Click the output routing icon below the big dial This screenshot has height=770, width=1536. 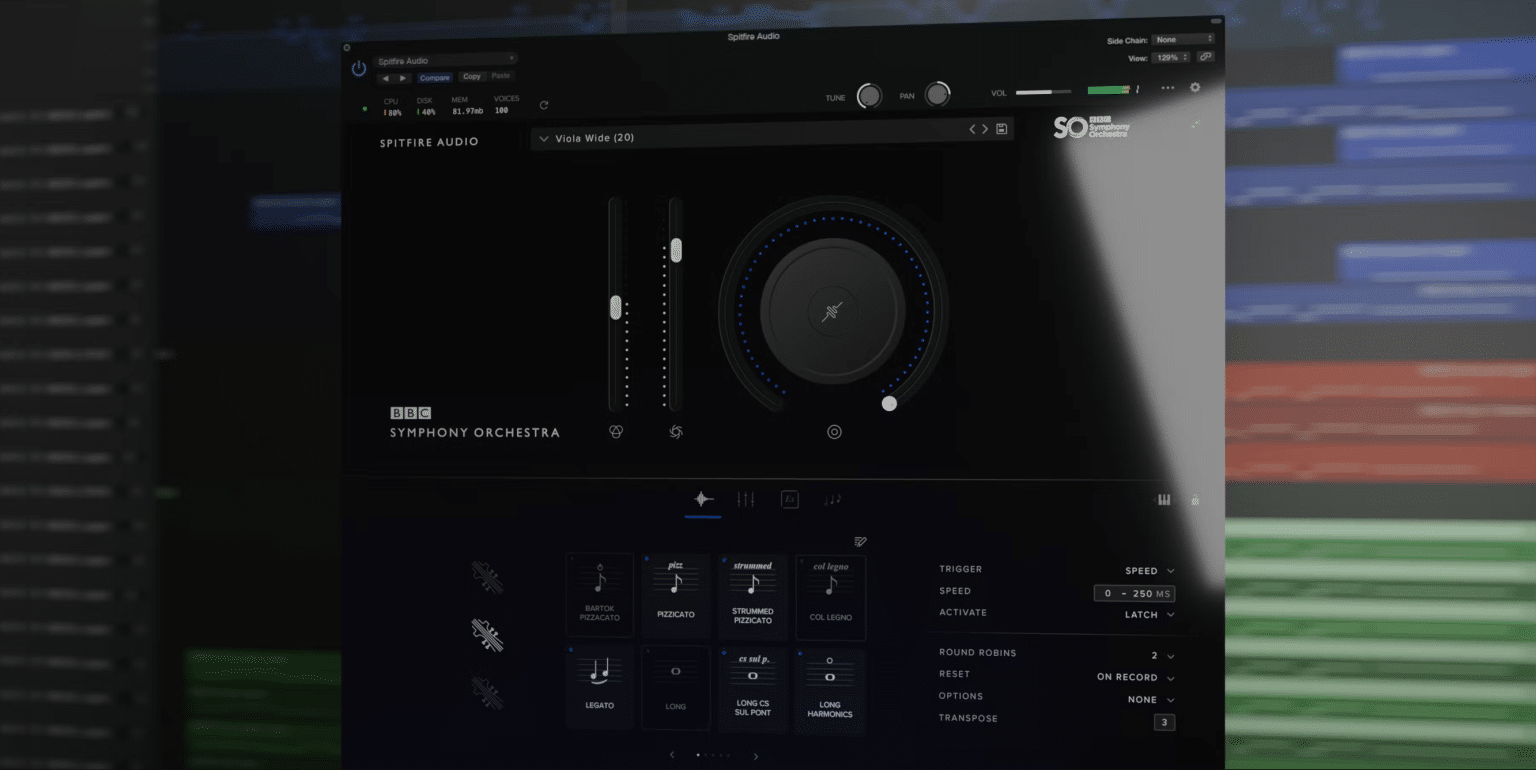pyautogui.click(x=834, y=432)
